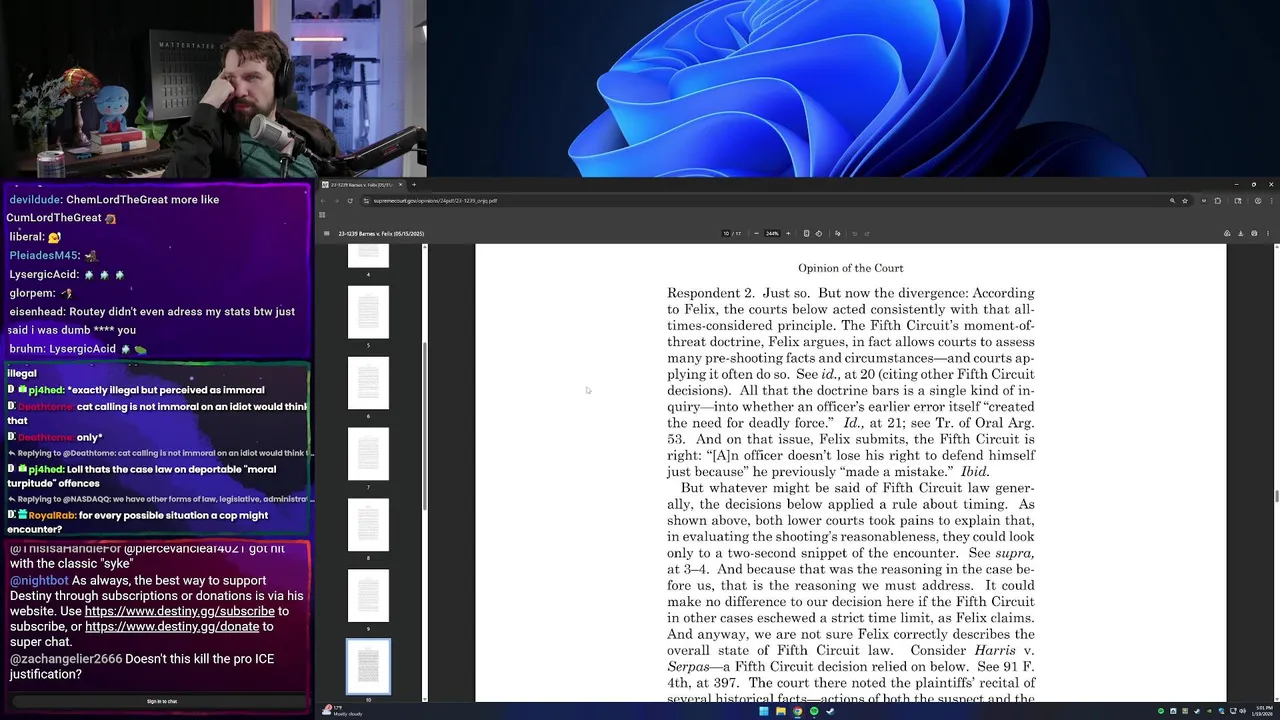This screenshot has height=720, width=1280.
Task: Open Steam from taskbar
Action: (830, 711)
